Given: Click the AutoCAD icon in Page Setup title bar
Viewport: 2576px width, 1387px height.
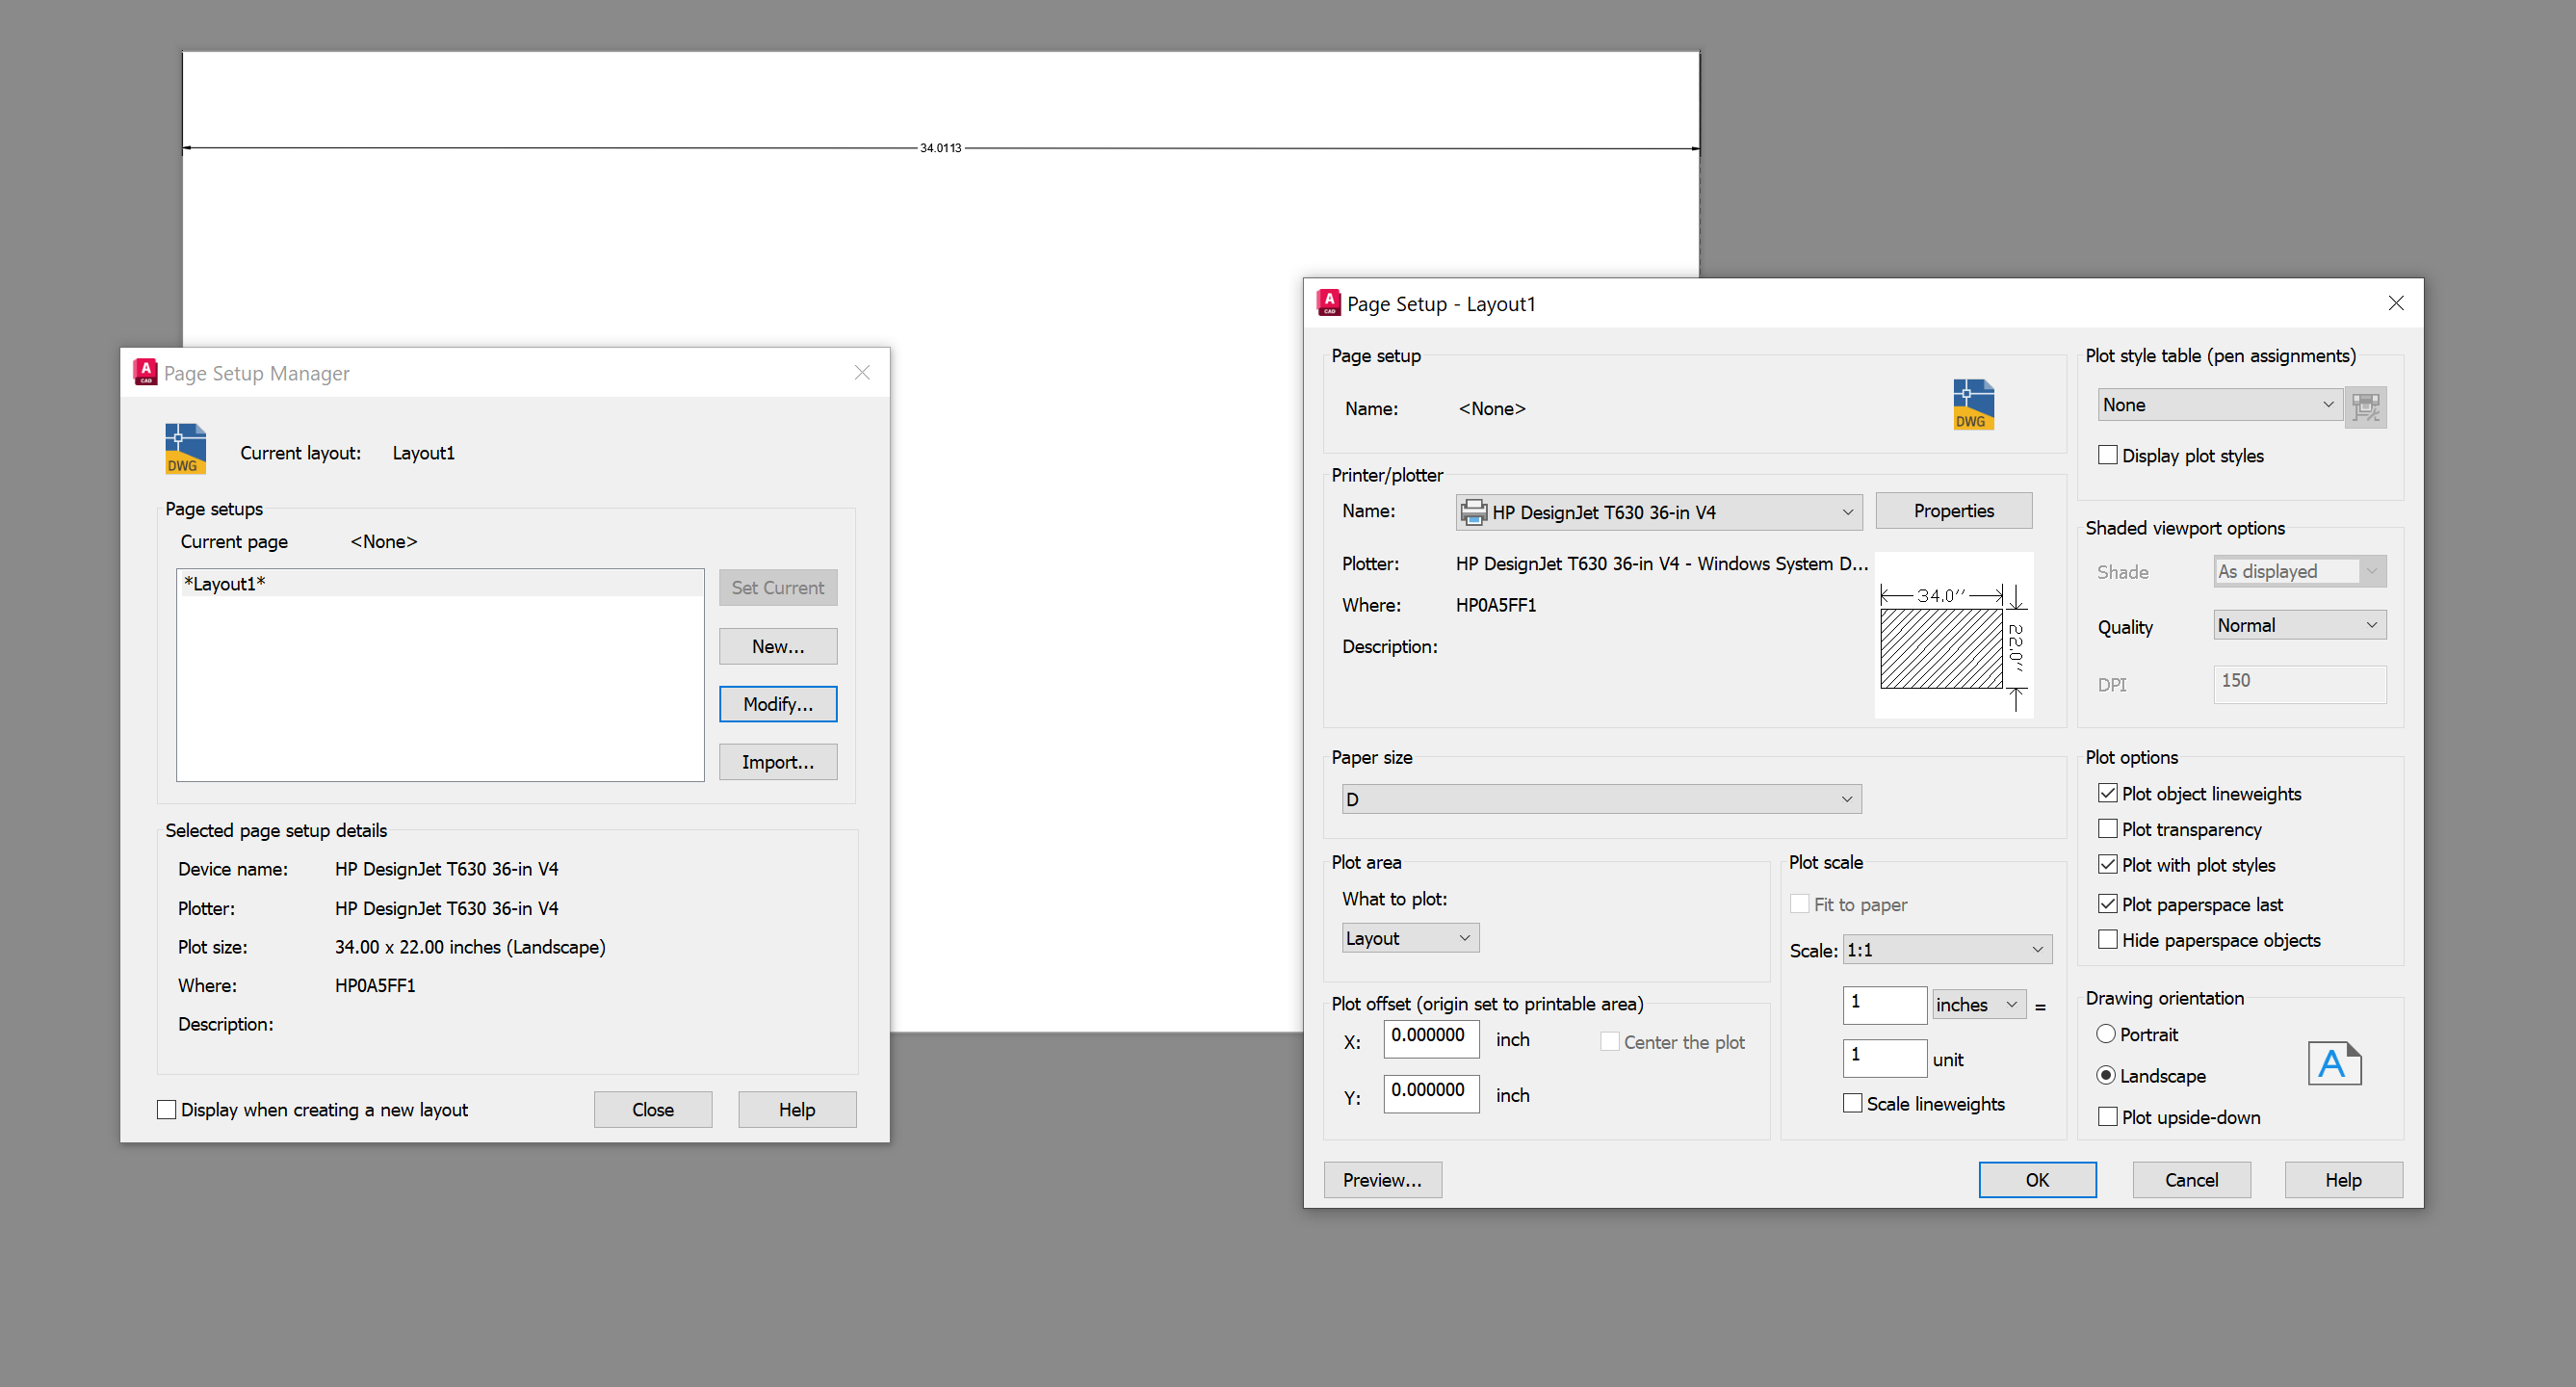Looking at the screenshot, I should pyautogui.click(x=1328, y=303).
